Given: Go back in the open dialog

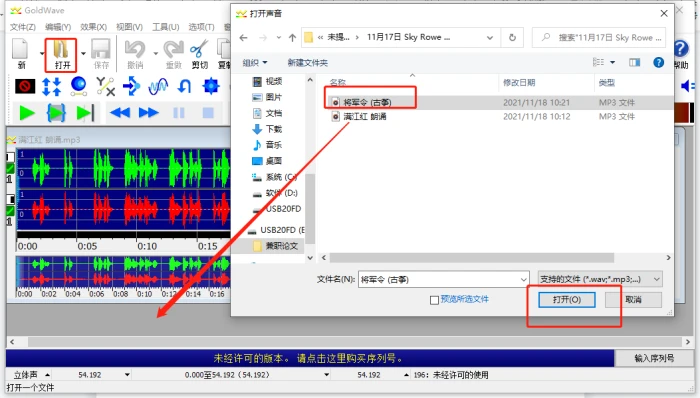Looking at the screenshot, I should point(243,37).
